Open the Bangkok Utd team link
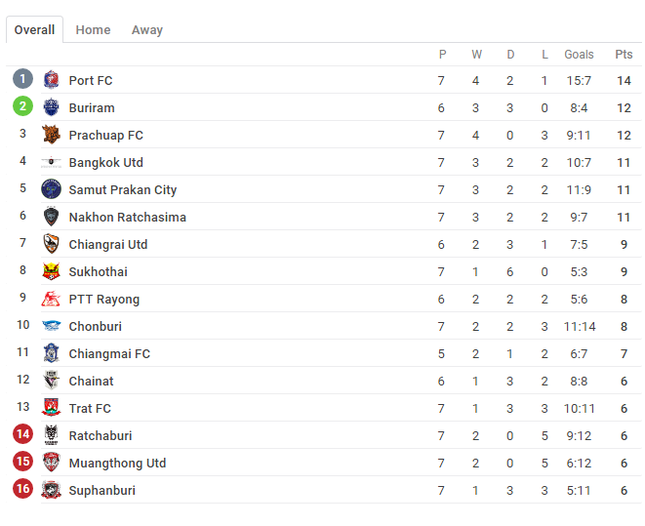645x526 pixels. [x=106, y=162]
